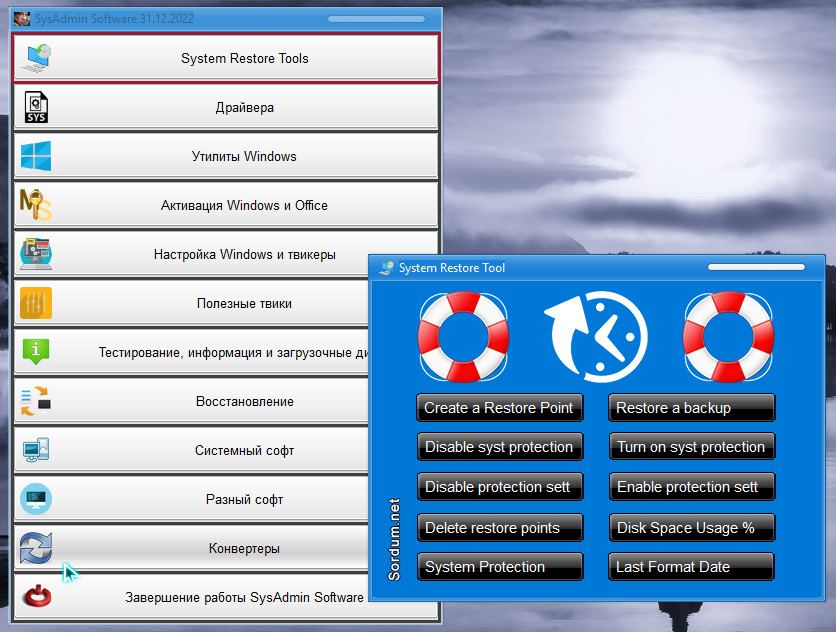
Task: Open the Системный софт menu entry
Action: tap(244, 450)
